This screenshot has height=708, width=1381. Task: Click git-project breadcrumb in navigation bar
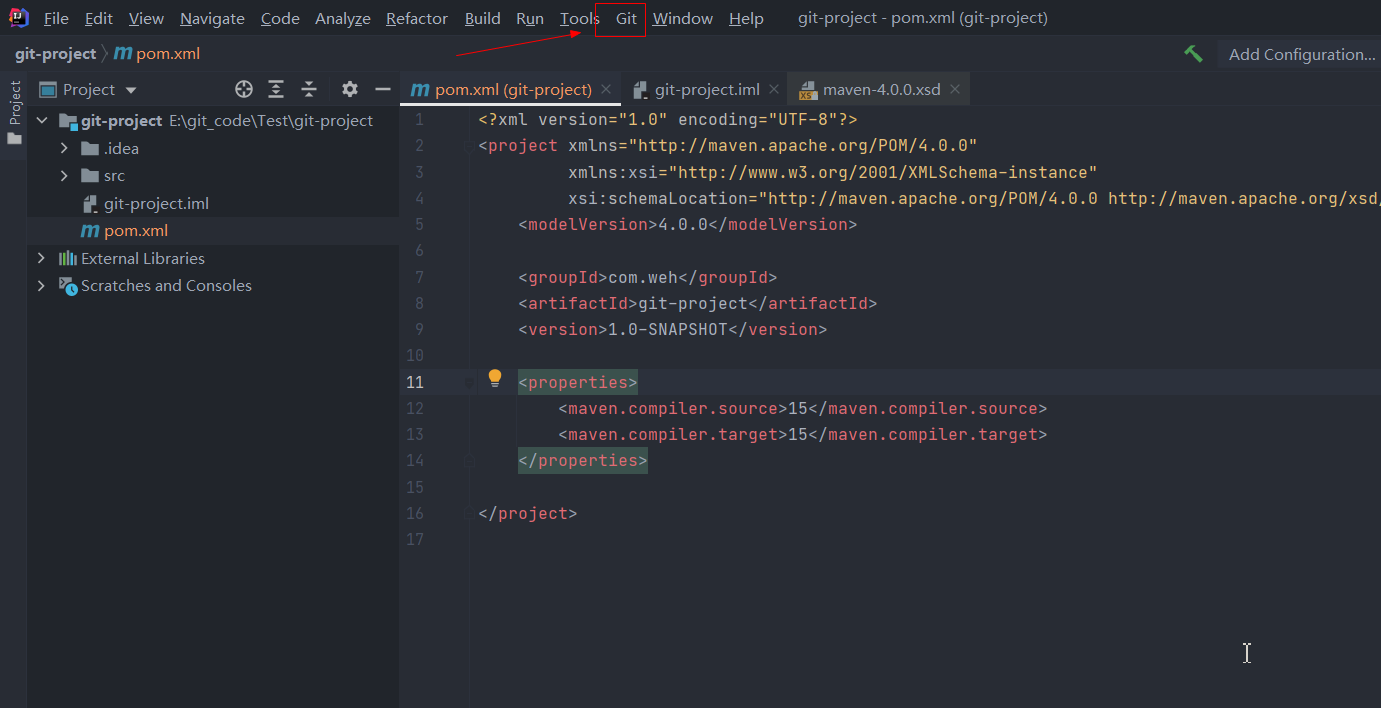point(55,54)
